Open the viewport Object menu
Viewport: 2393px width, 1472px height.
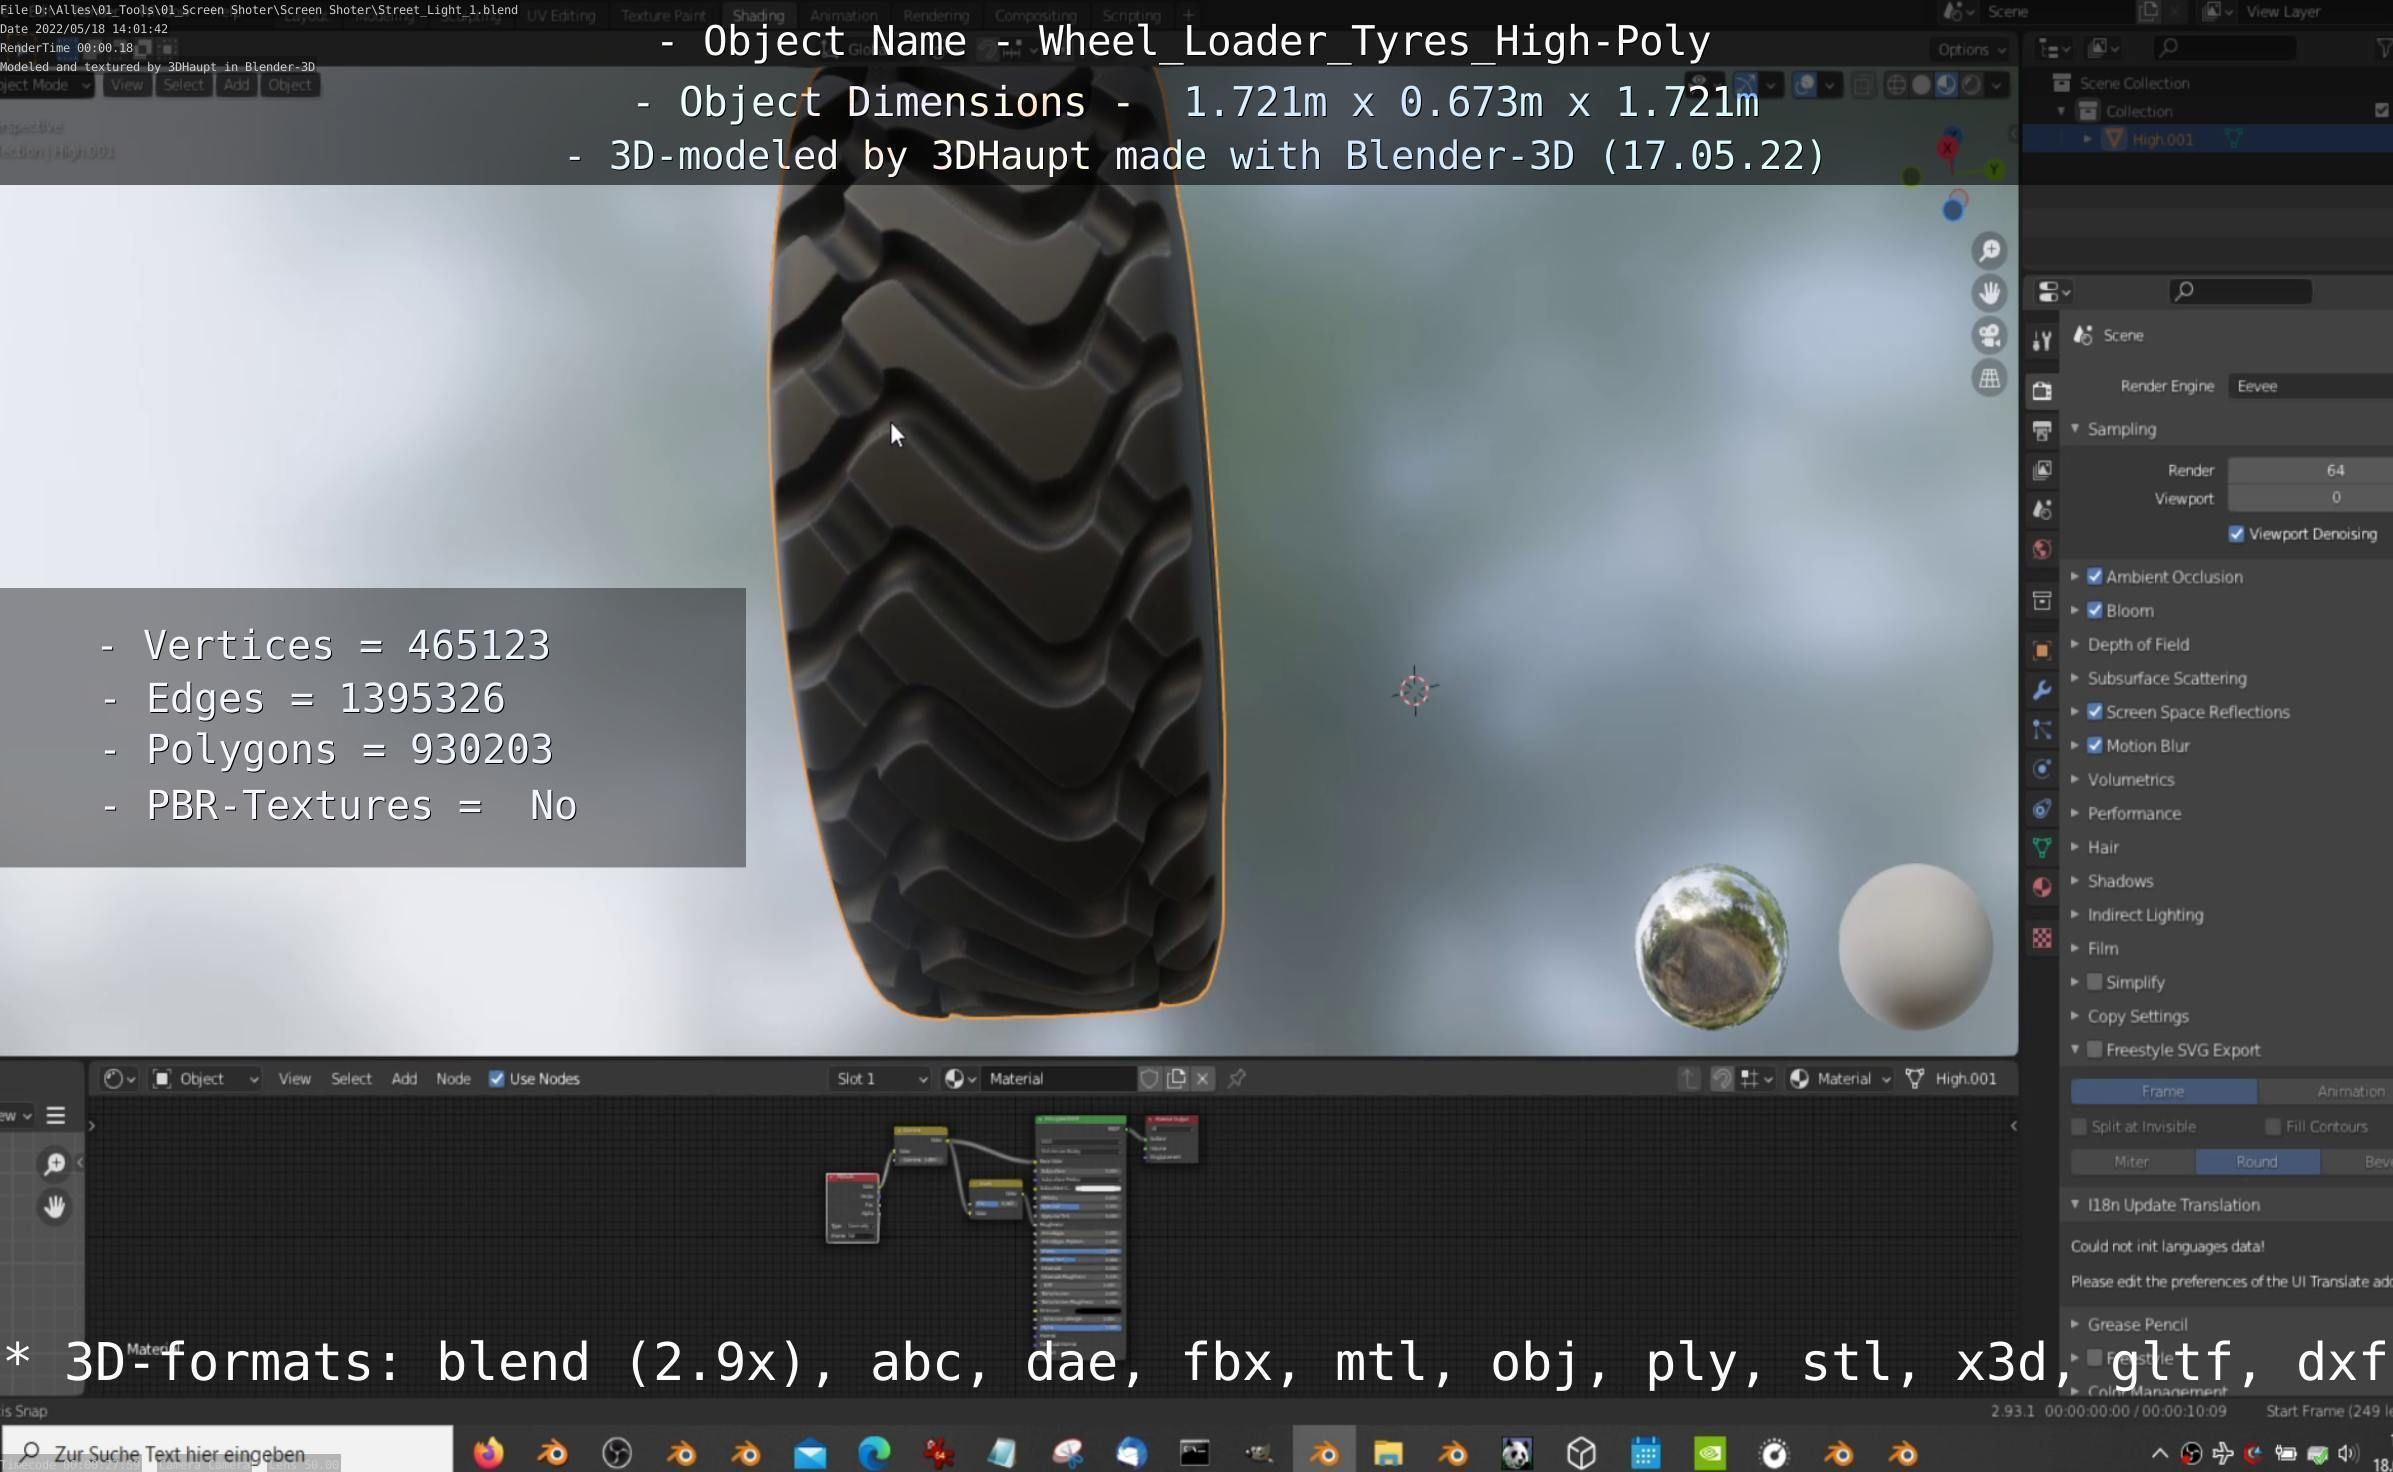(x=289, y=85)
